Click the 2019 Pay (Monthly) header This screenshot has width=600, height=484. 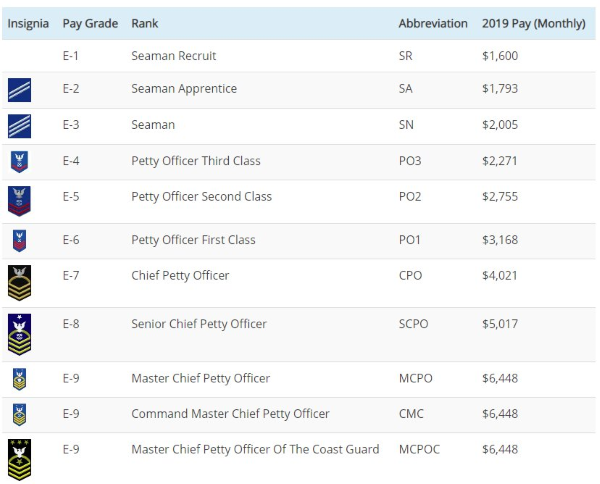click(x=533, y=23)
